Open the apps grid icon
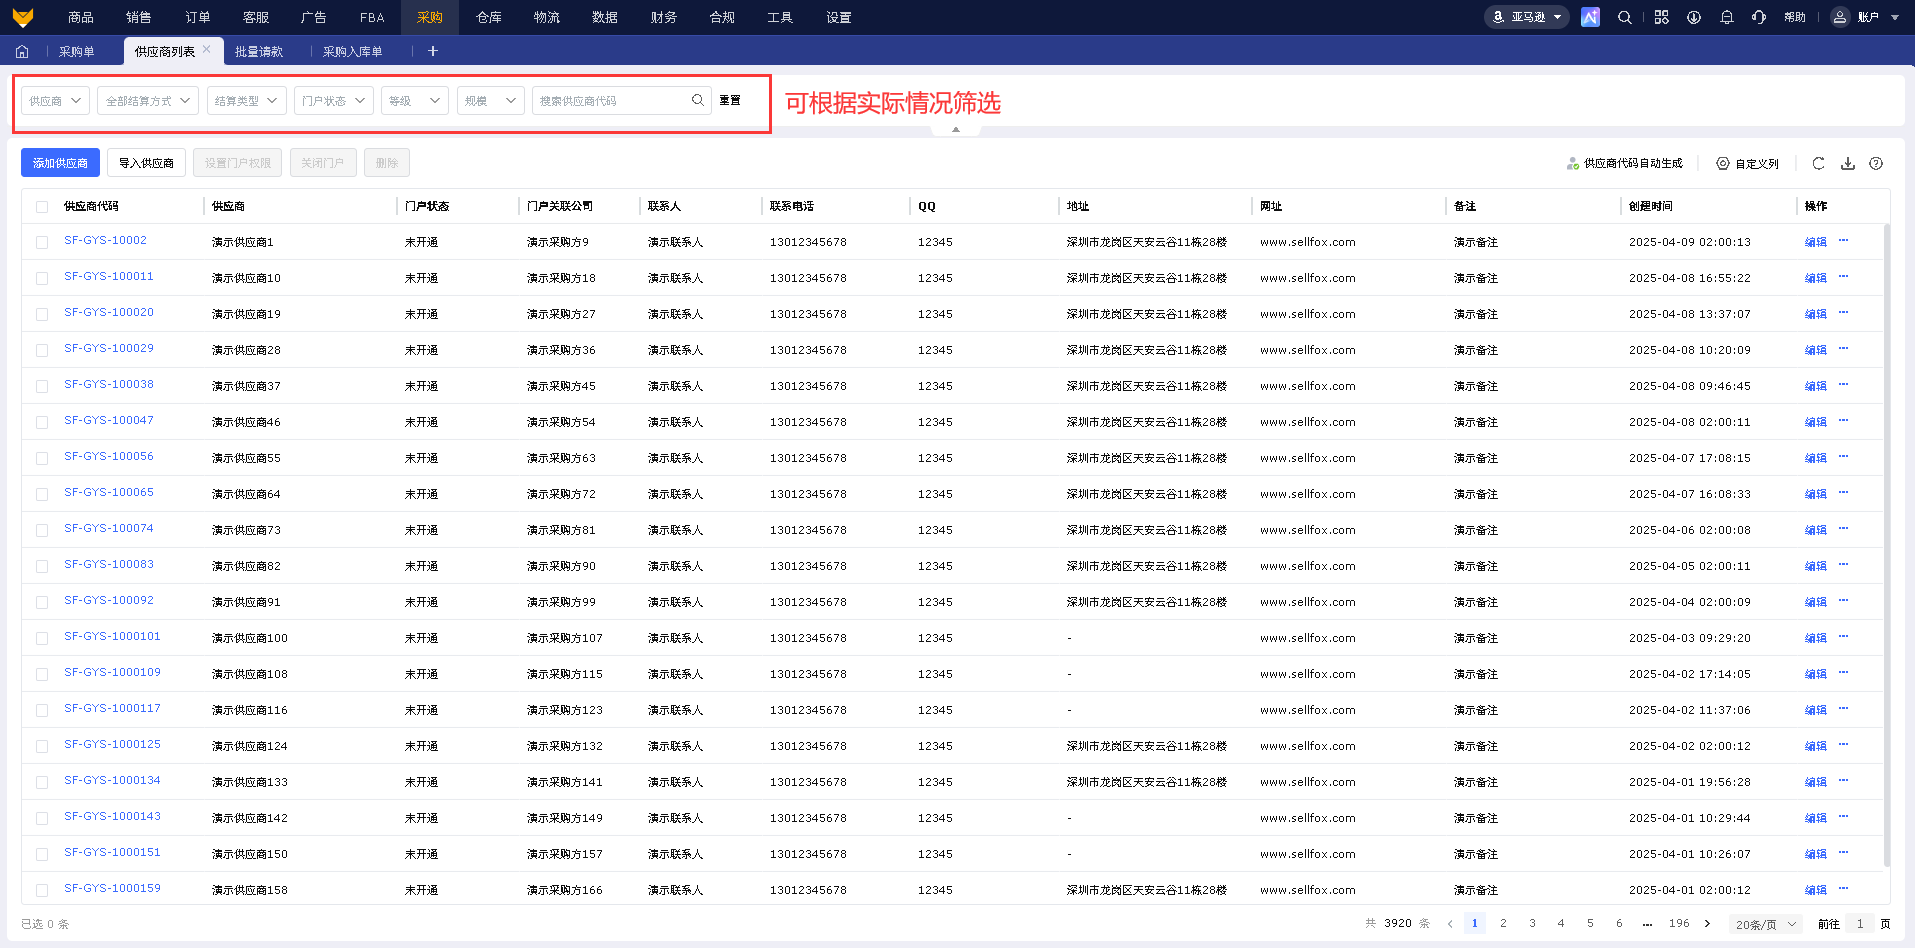The height and width of the screenshot is (948, 1915). [x=1661, y=17]
